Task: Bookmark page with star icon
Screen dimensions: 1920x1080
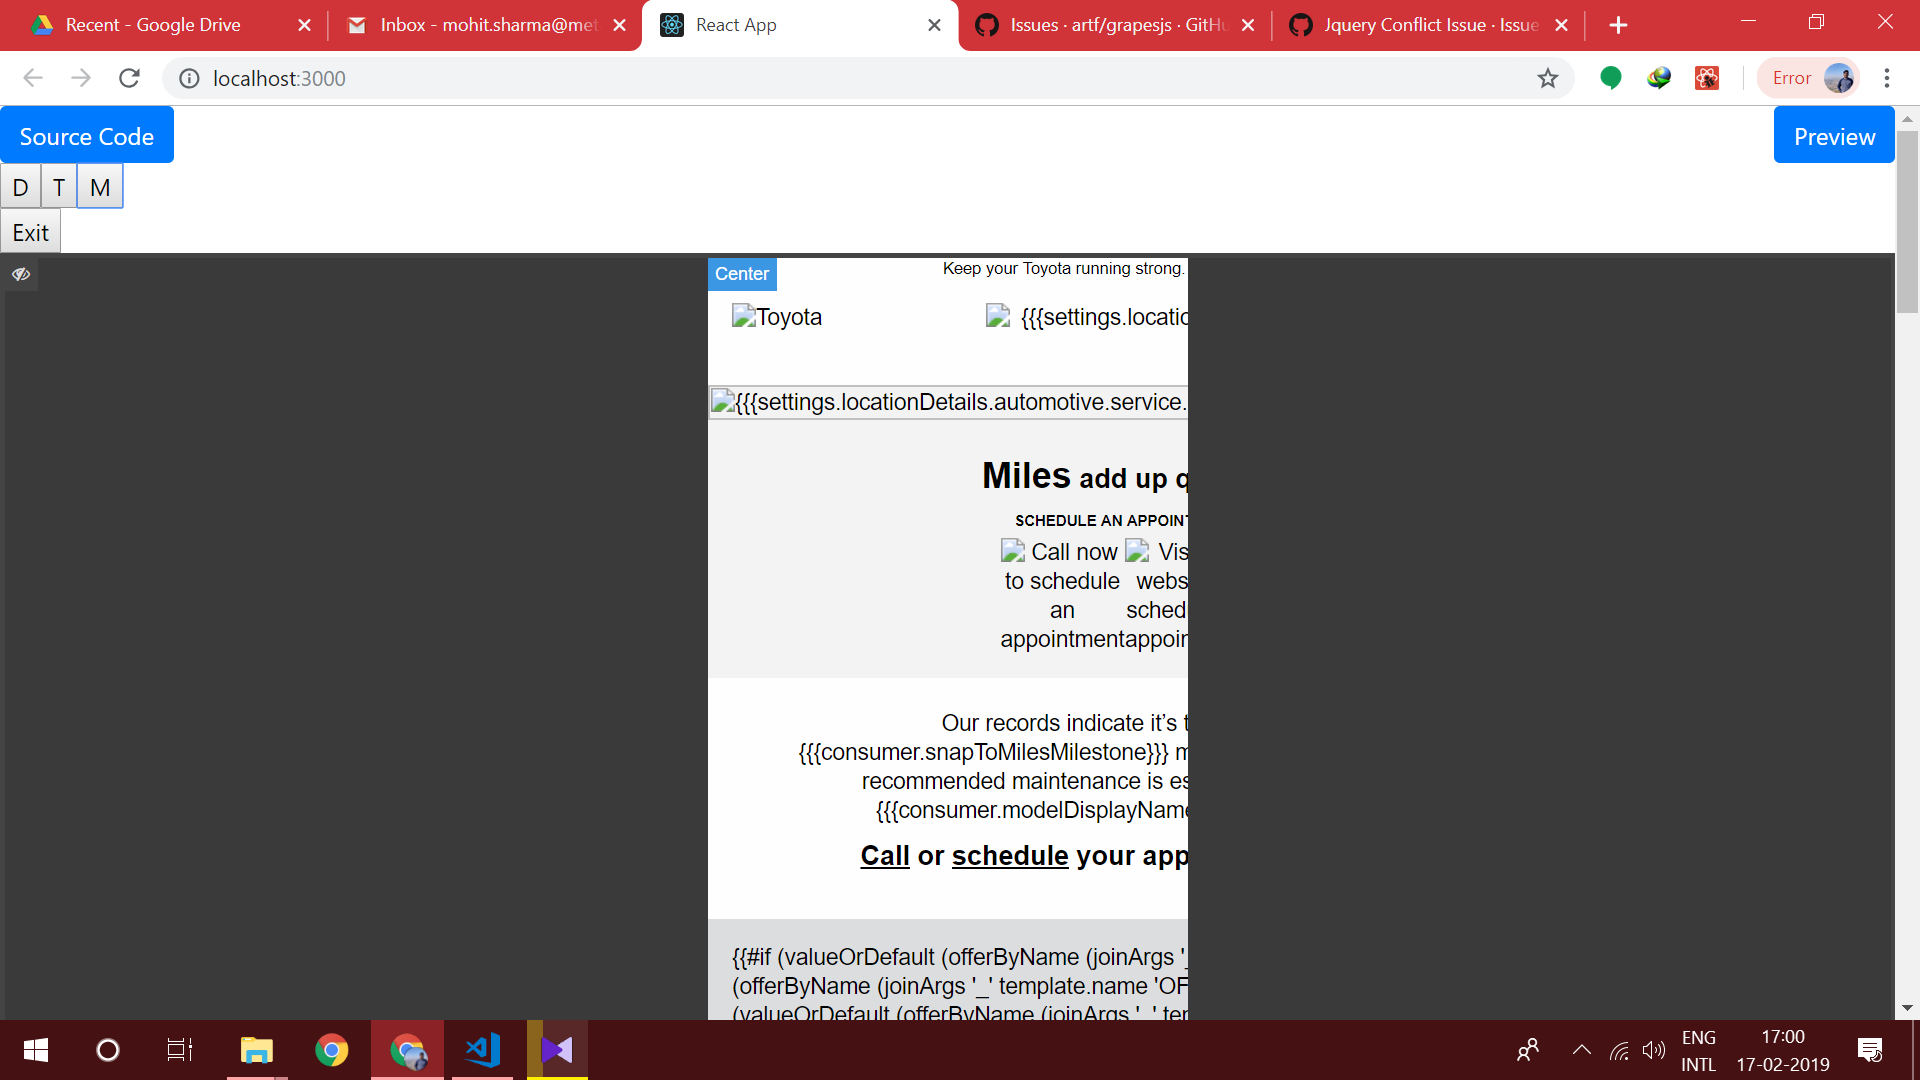Action: pos(1547,78)
